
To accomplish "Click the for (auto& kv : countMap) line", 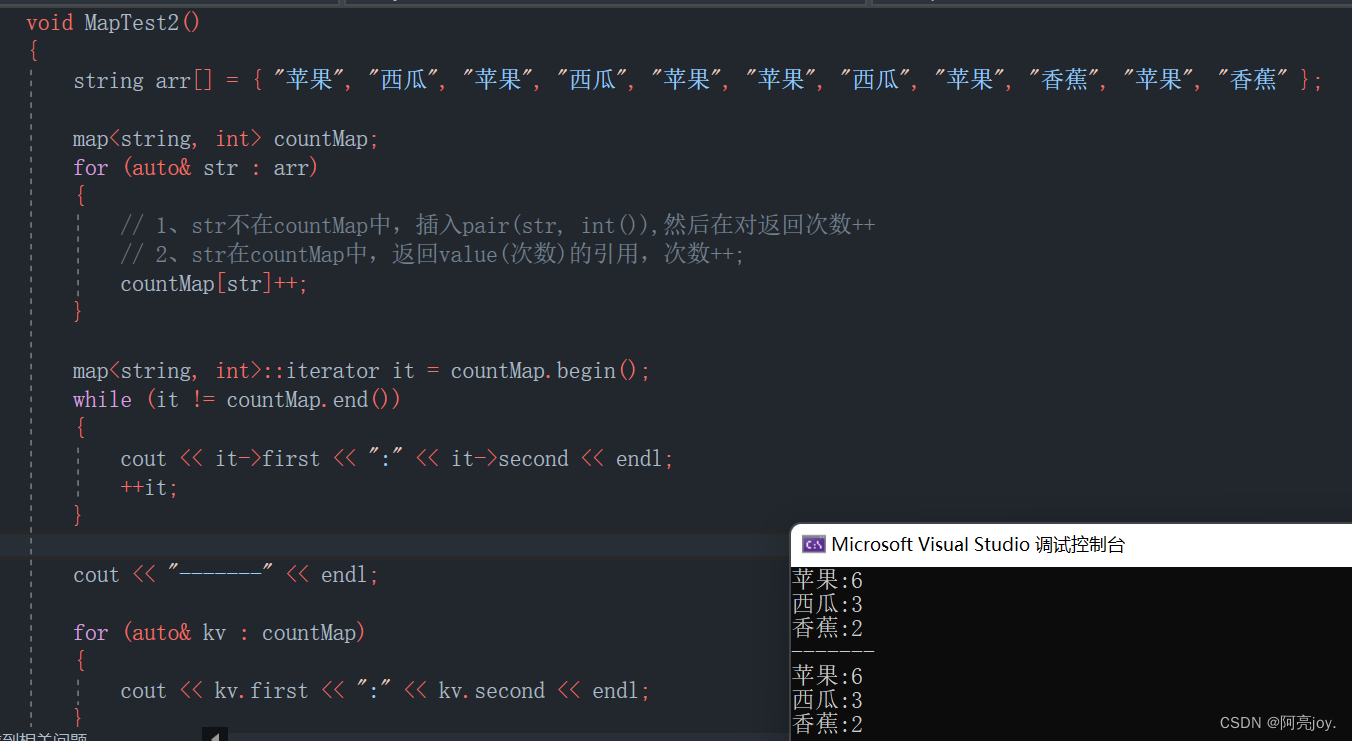I will click(x=219, y=633).
